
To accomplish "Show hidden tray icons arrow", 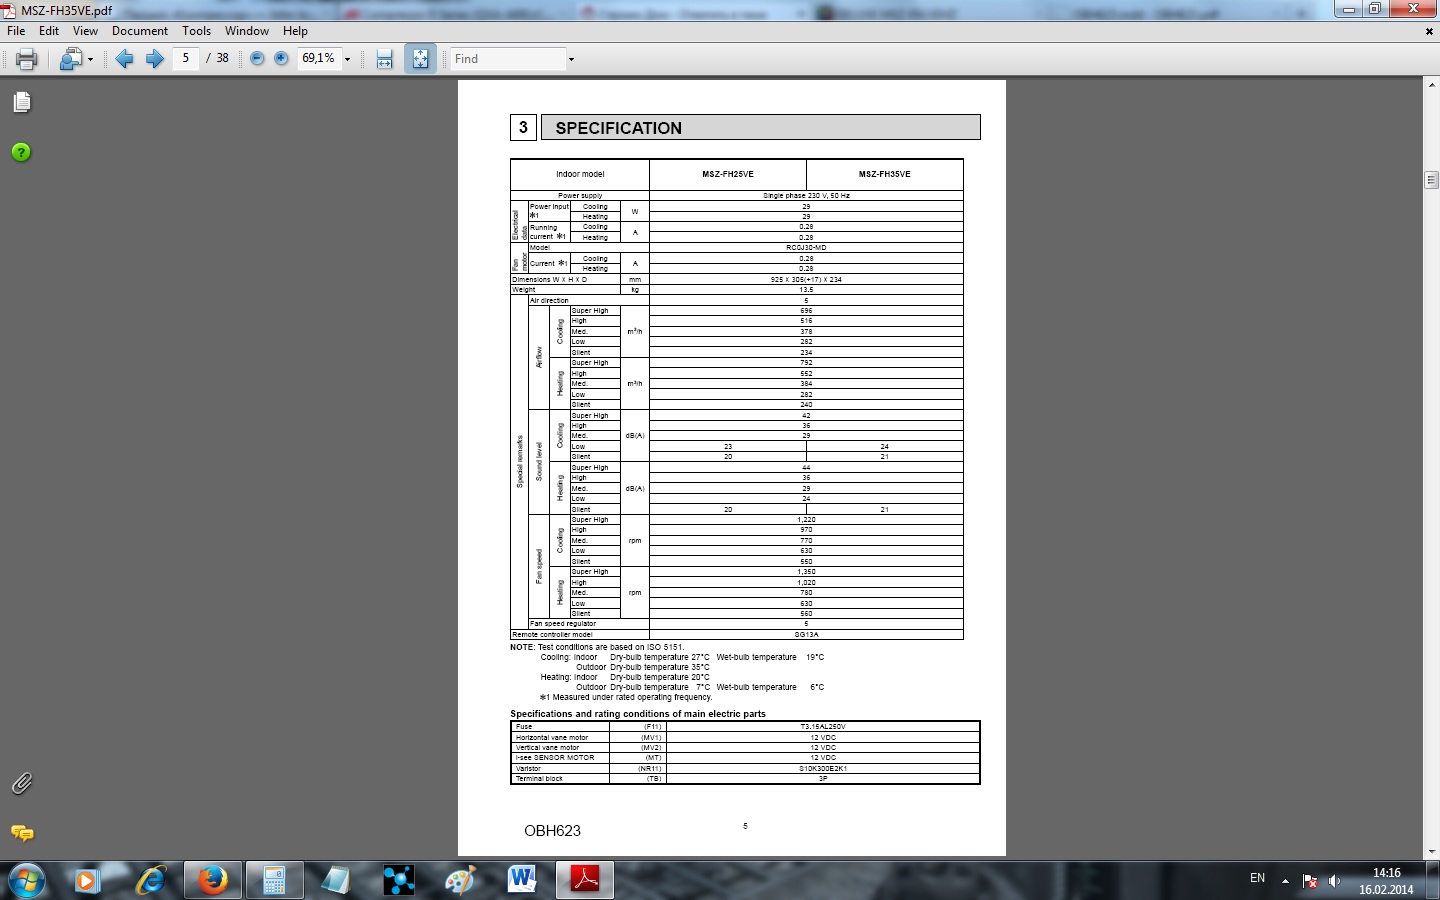I will click(1285, 881).
